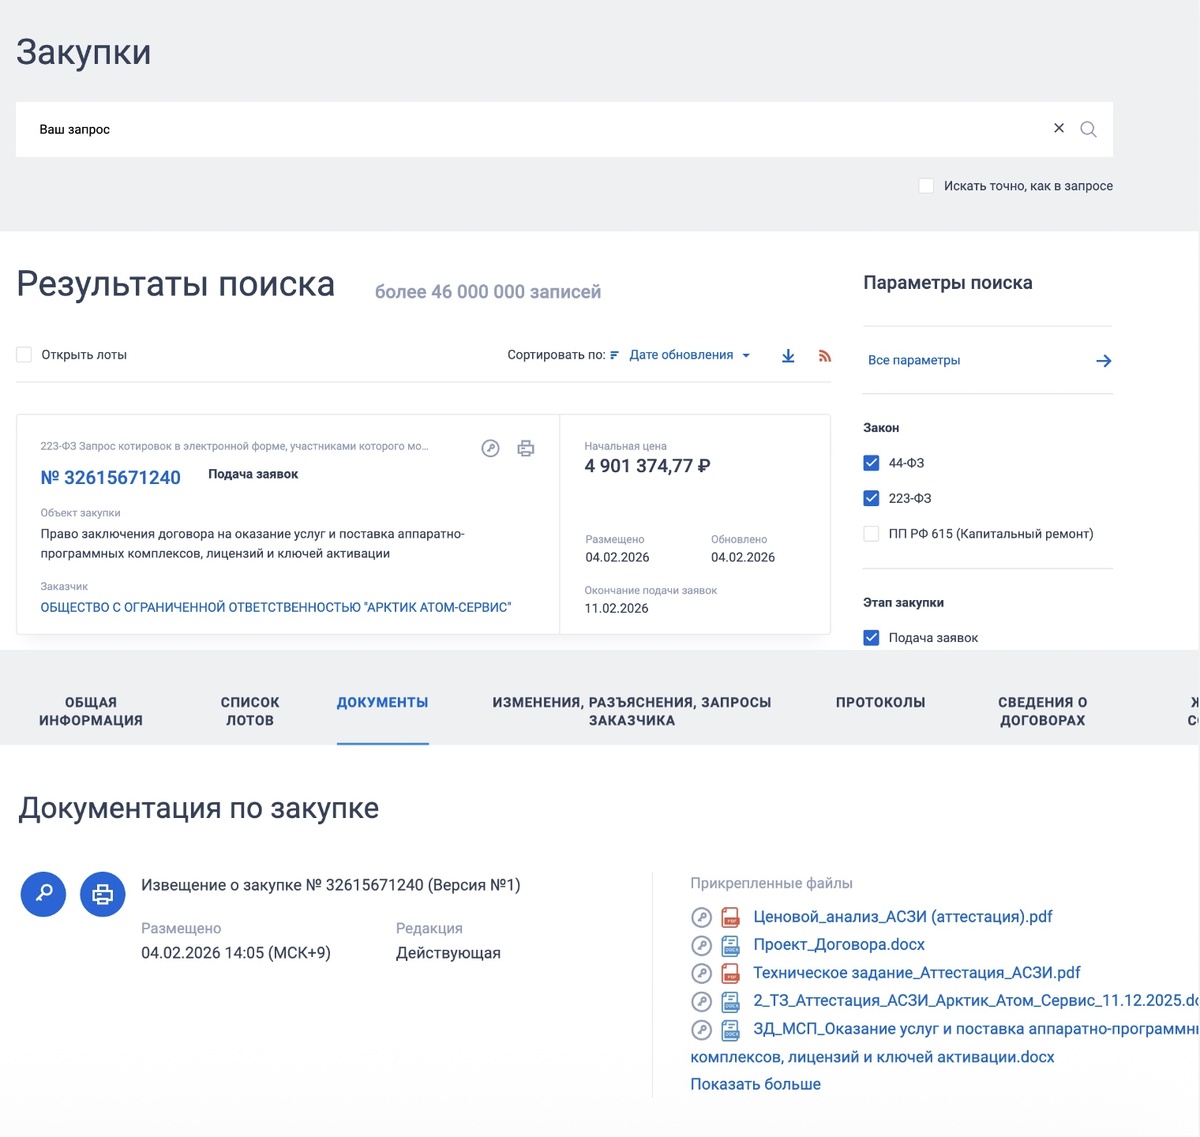Click signature icon on purchase card
1200x1137 pixels.
[x=490, y=448]
